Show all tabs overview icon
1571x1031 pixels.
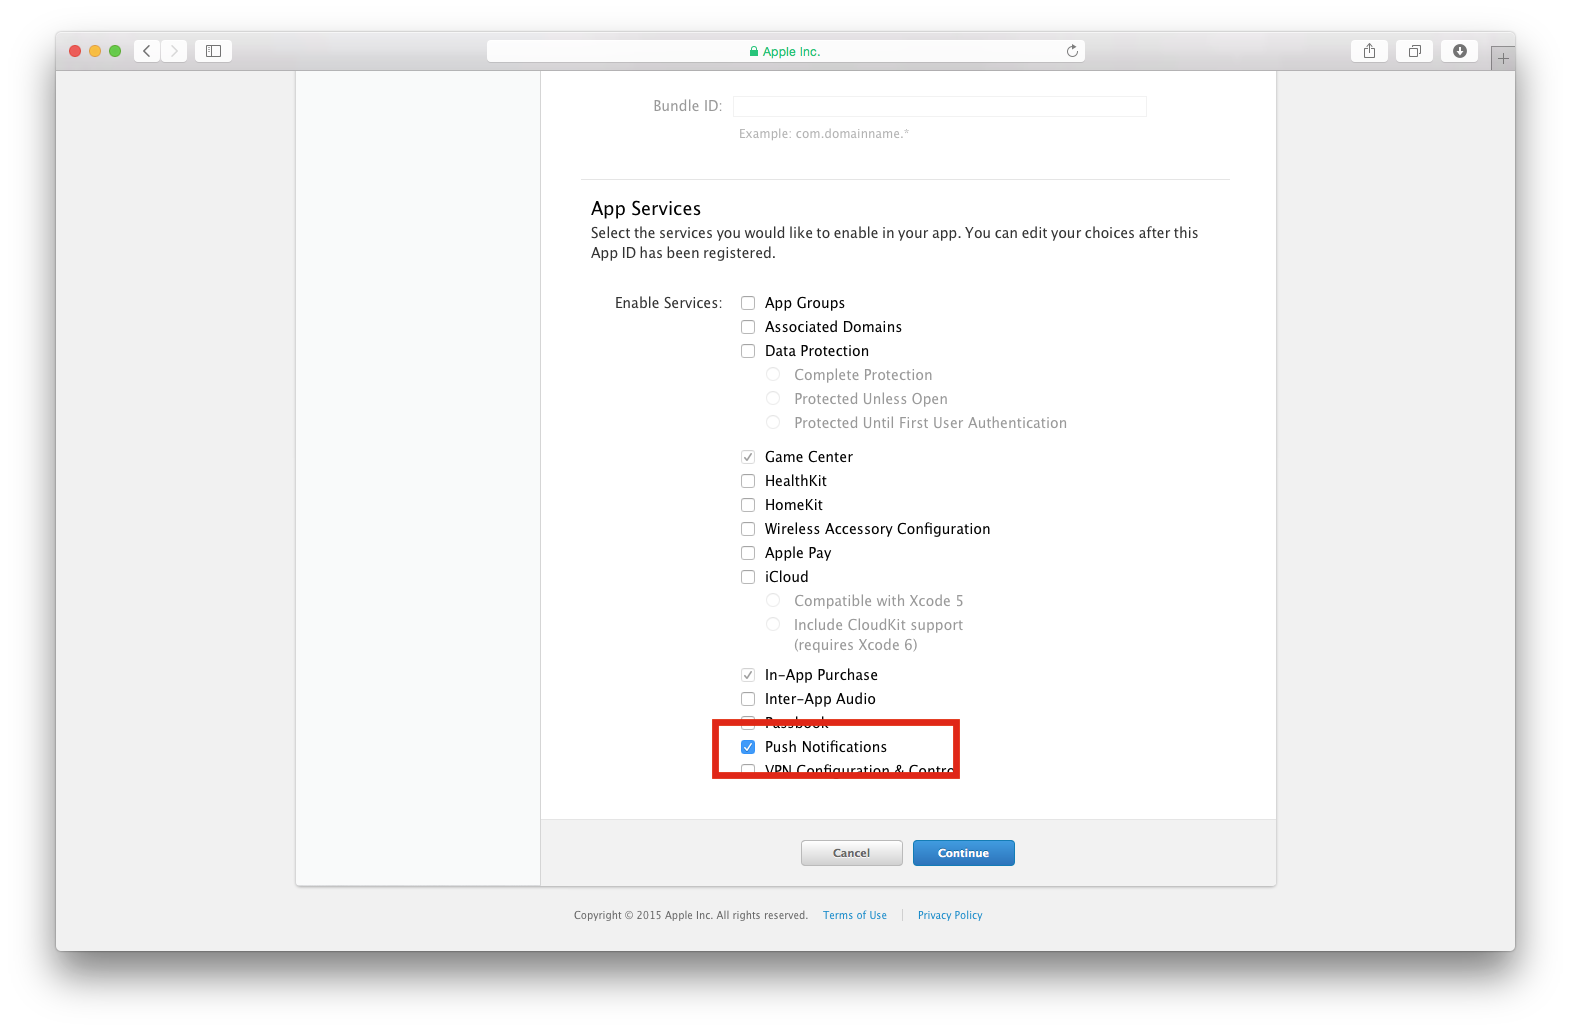pos(1414,51)
